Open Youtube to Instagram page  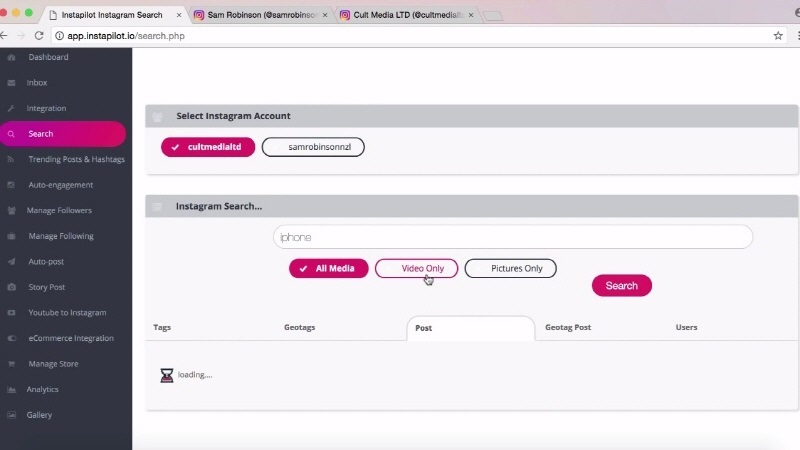67,313
